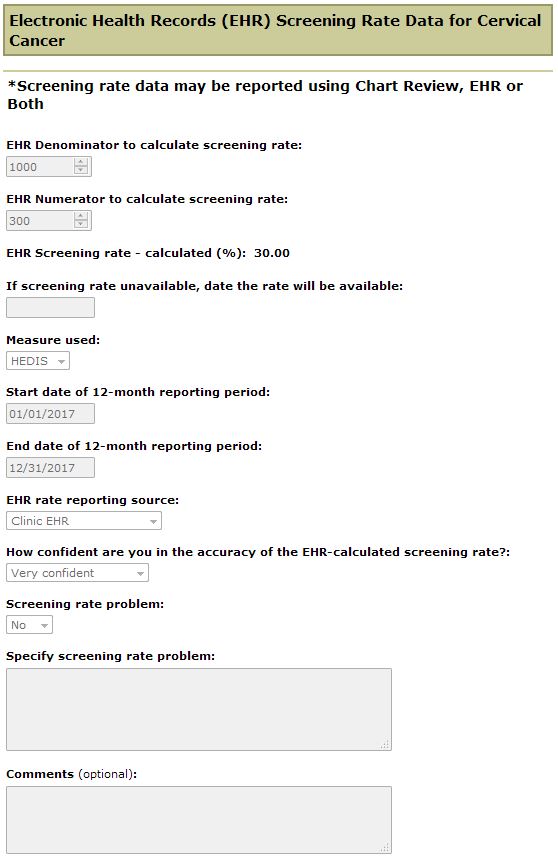The width and height of the screenshot is (558, 861).
Task: Select the end date field 12/31/2017
Action: point(51,468)
